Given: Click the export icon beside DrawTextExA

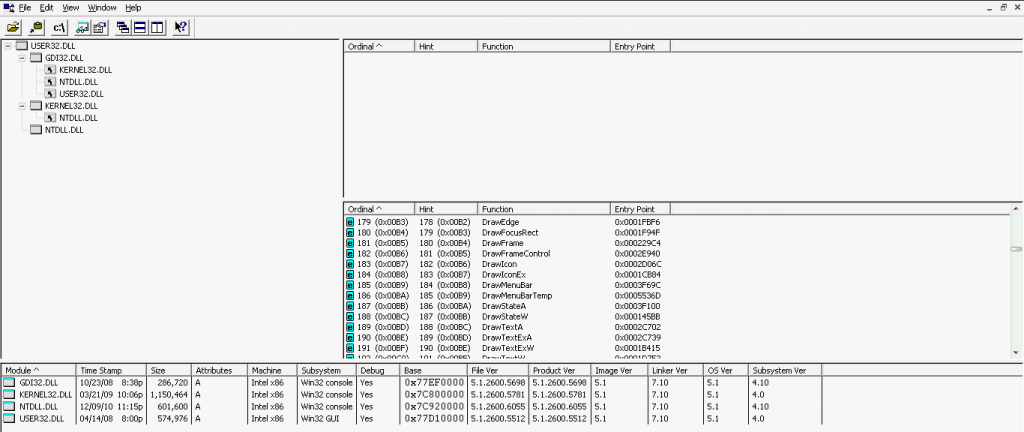Looking at the screenshot, I should pyautogui.click(x=349, y=337).
